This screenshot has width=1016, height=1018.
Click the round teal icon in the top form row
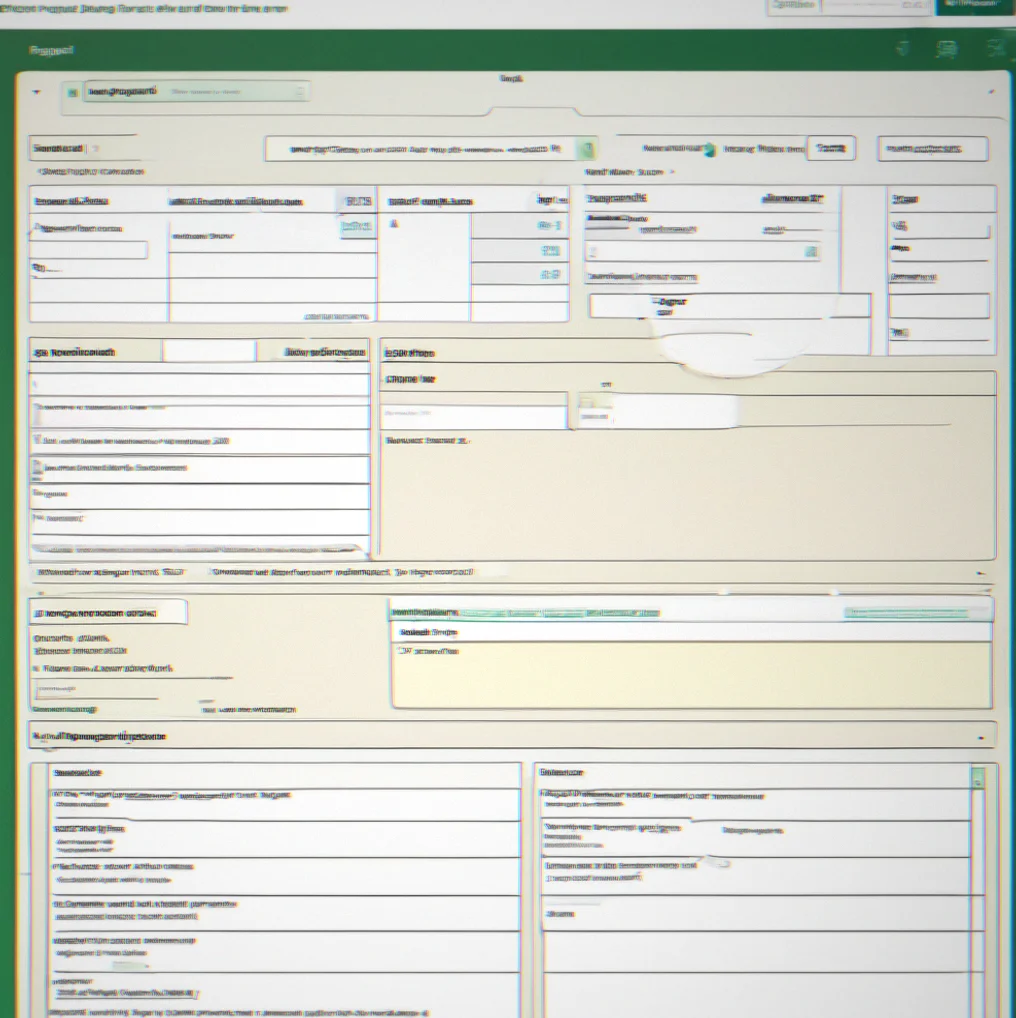pos(710,149)
